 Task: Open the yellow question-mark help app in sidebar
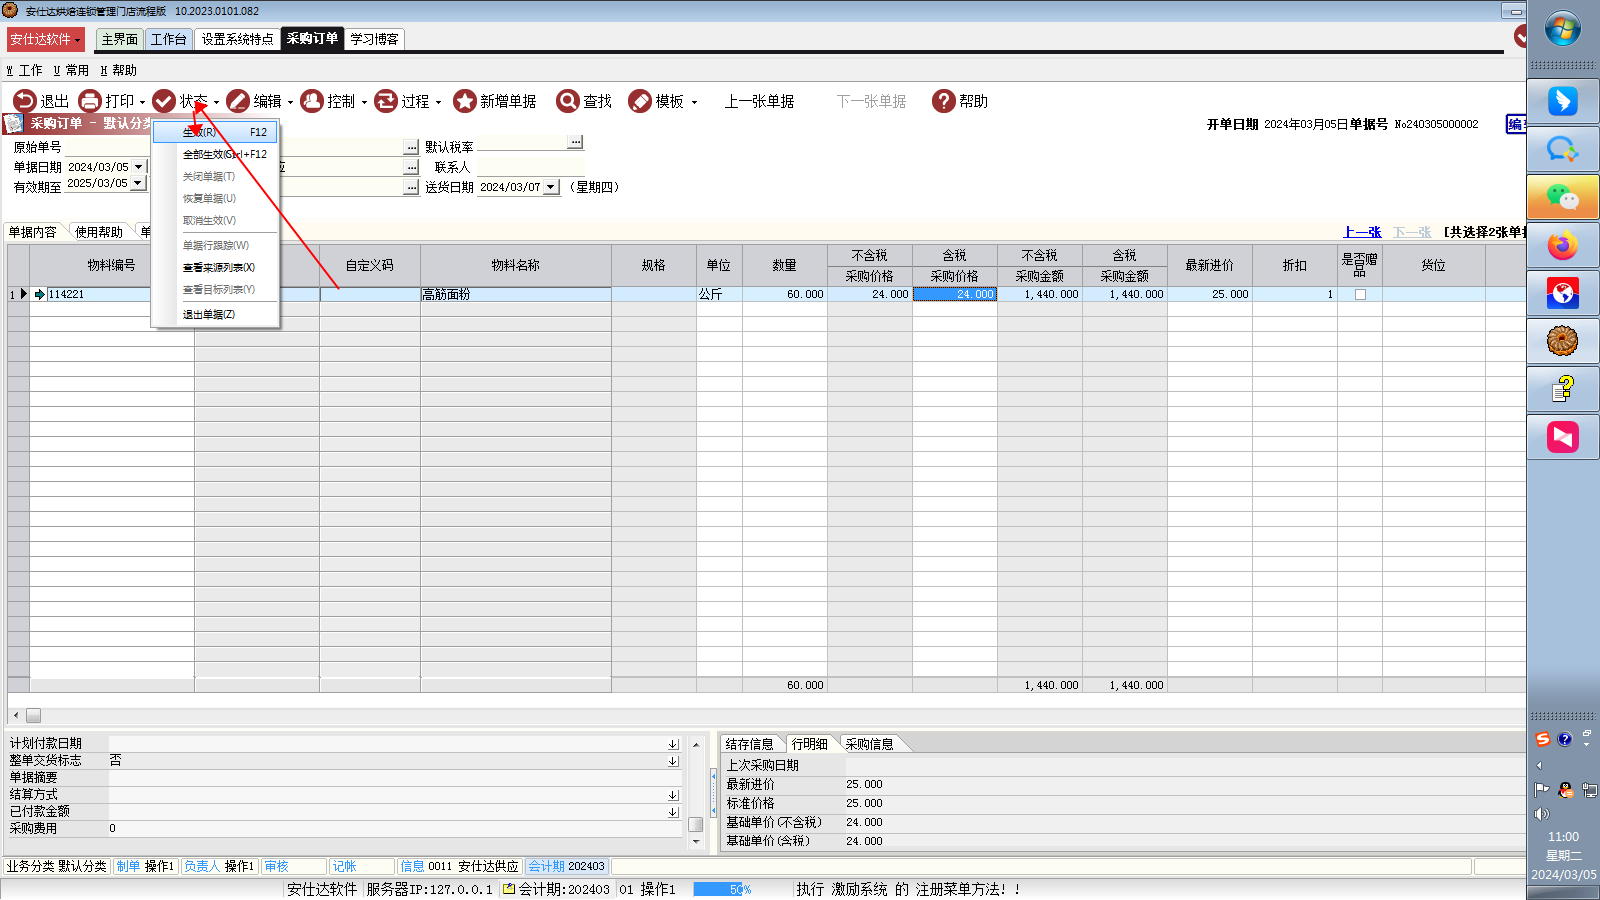click(1563, 389)
